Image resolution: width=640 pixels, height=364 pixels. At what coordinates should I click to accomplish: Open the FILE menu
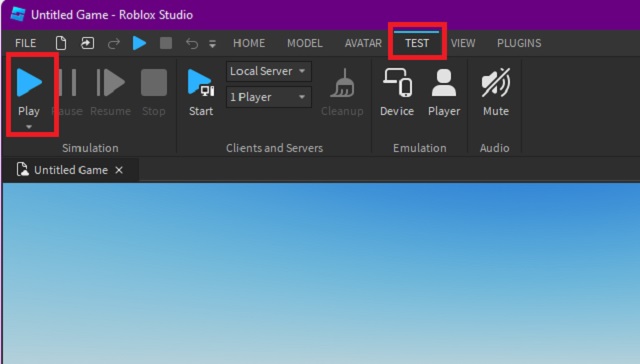[25, 43]
